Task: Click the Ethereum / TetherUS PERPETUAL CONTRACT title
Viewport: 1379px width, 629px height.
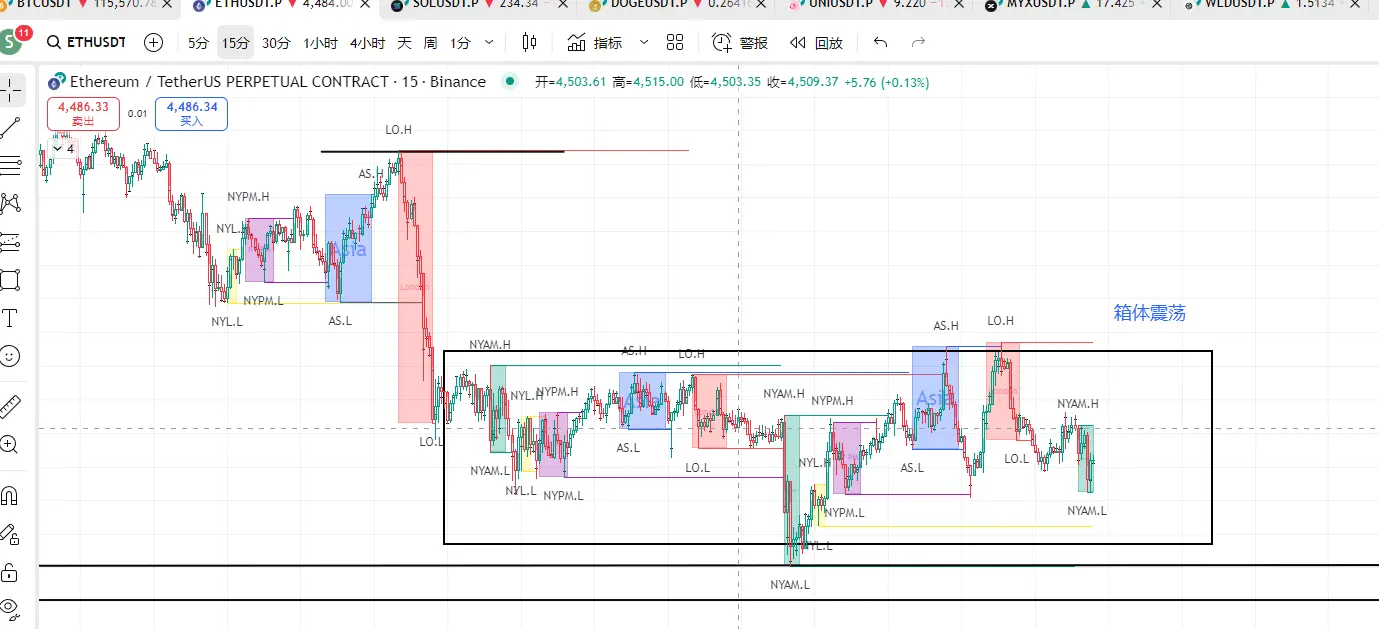Action: click(278, 82)
